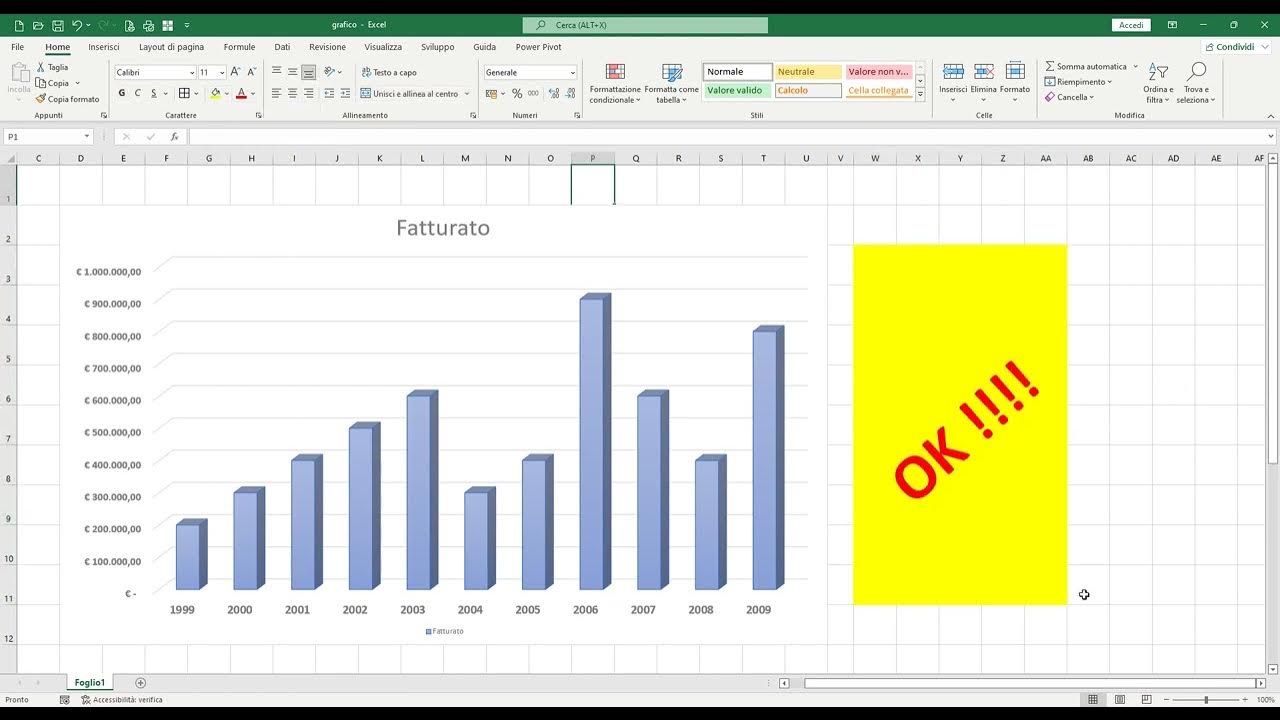
Task: Open the Riempimento dropdown
Action: coord(1078,82)
